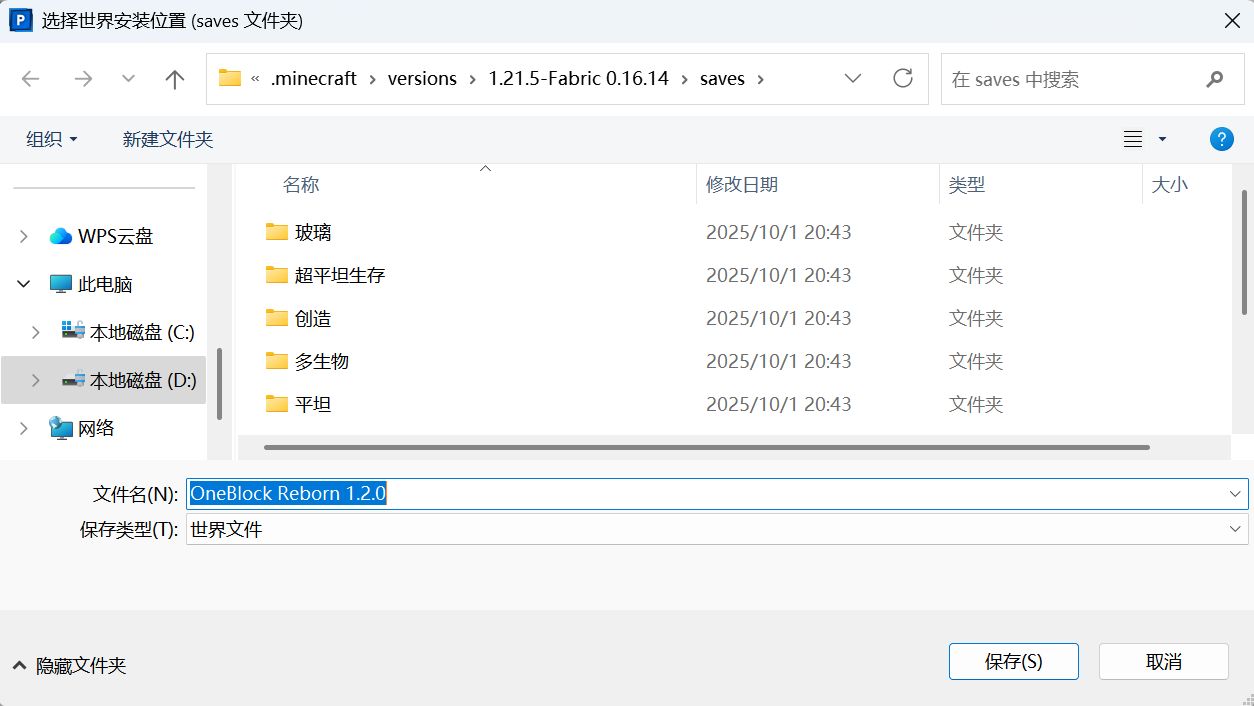Select the 创造 folder icon

277,318
